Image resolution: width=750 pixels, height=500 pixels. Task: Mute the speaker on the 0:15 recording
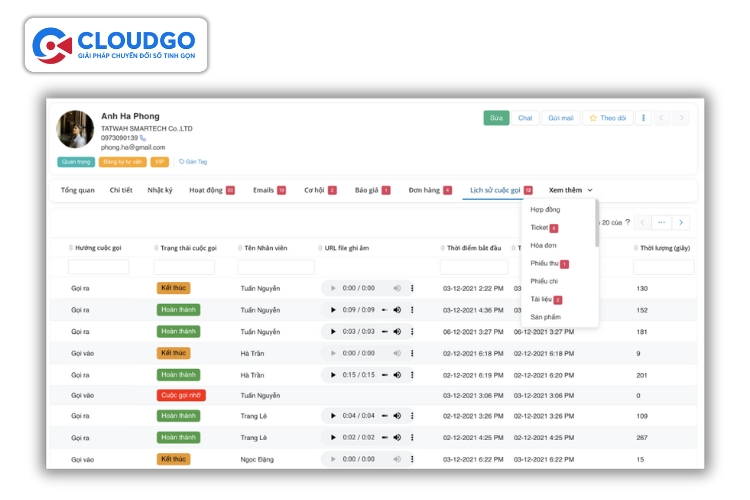(397, 375)
